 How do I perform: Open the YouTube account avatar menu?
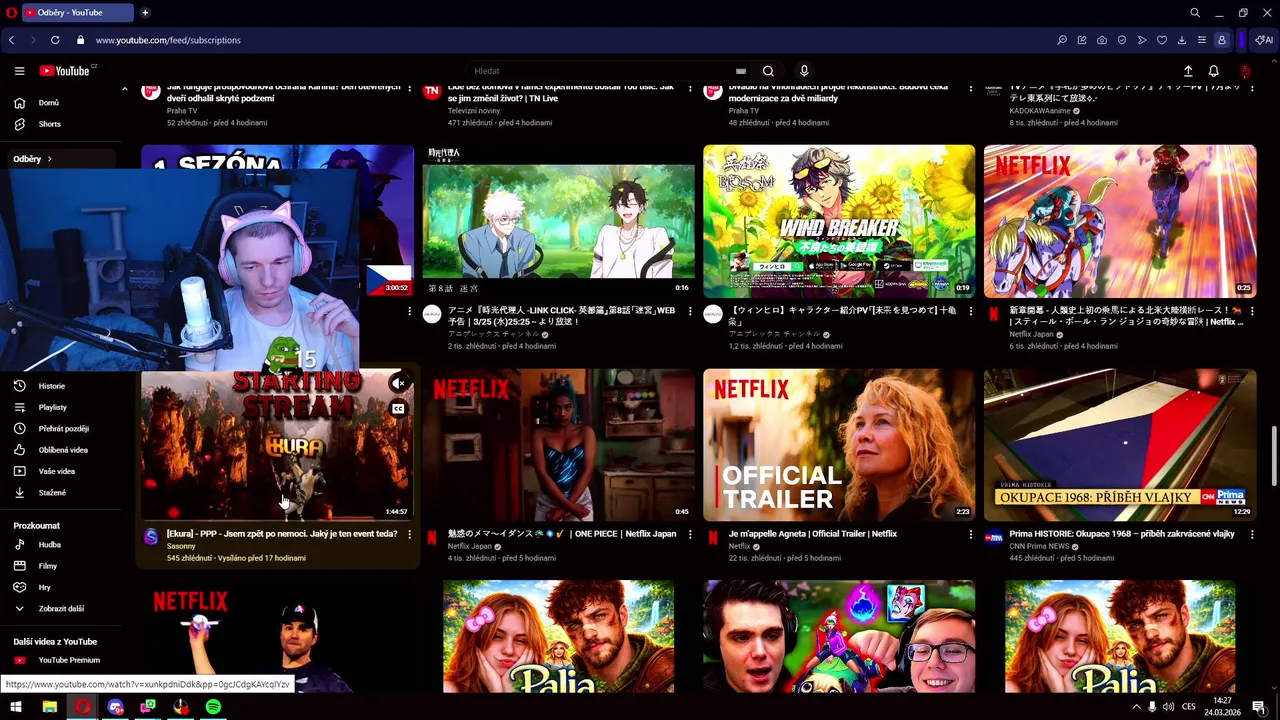click(x=1245, y=71)
